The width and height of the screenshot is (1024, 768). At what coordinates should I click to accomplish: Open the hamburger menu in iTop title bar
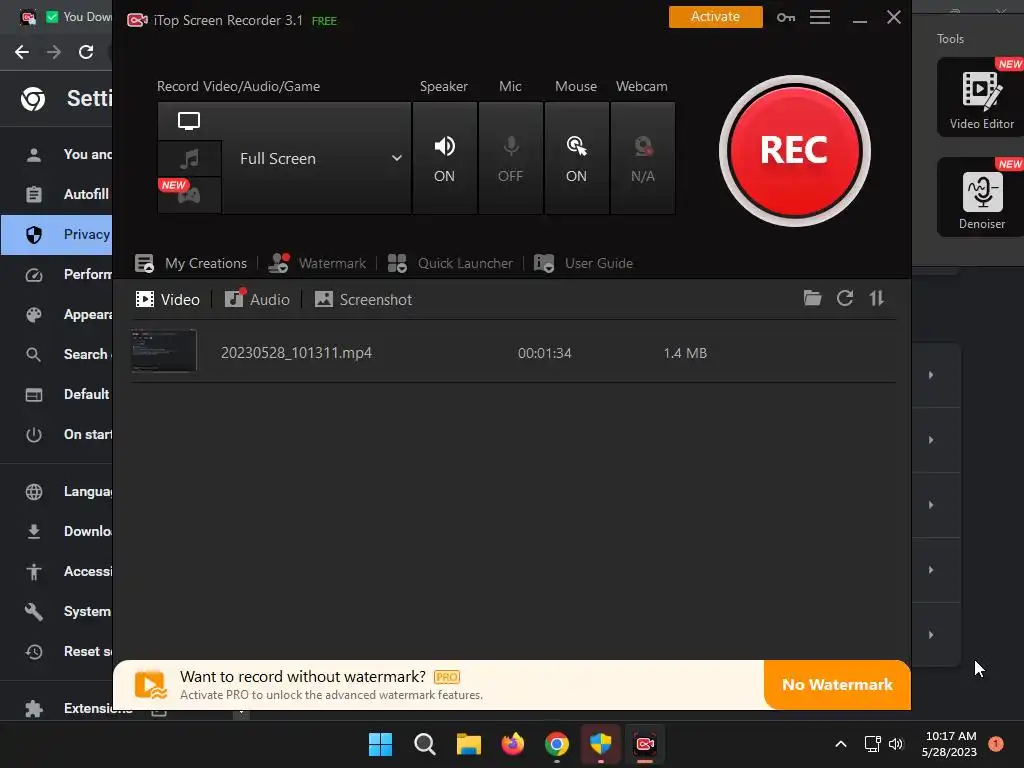(x=820, y=18)
